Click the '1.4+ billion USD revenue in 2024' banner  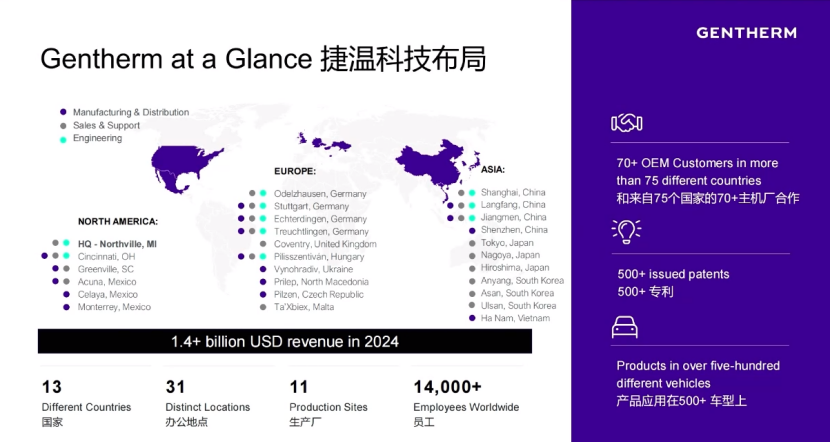pos(285,341)
